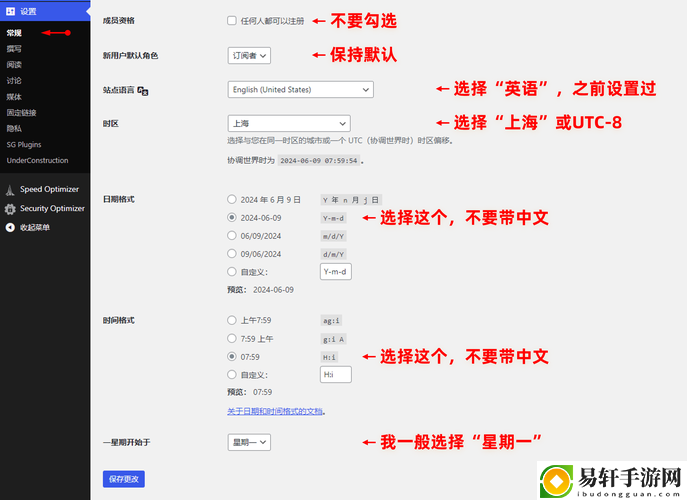This screenshot has height=500, width=687.
Task: Open the UnderConstruction submenu item
Action: coord(38,160)
